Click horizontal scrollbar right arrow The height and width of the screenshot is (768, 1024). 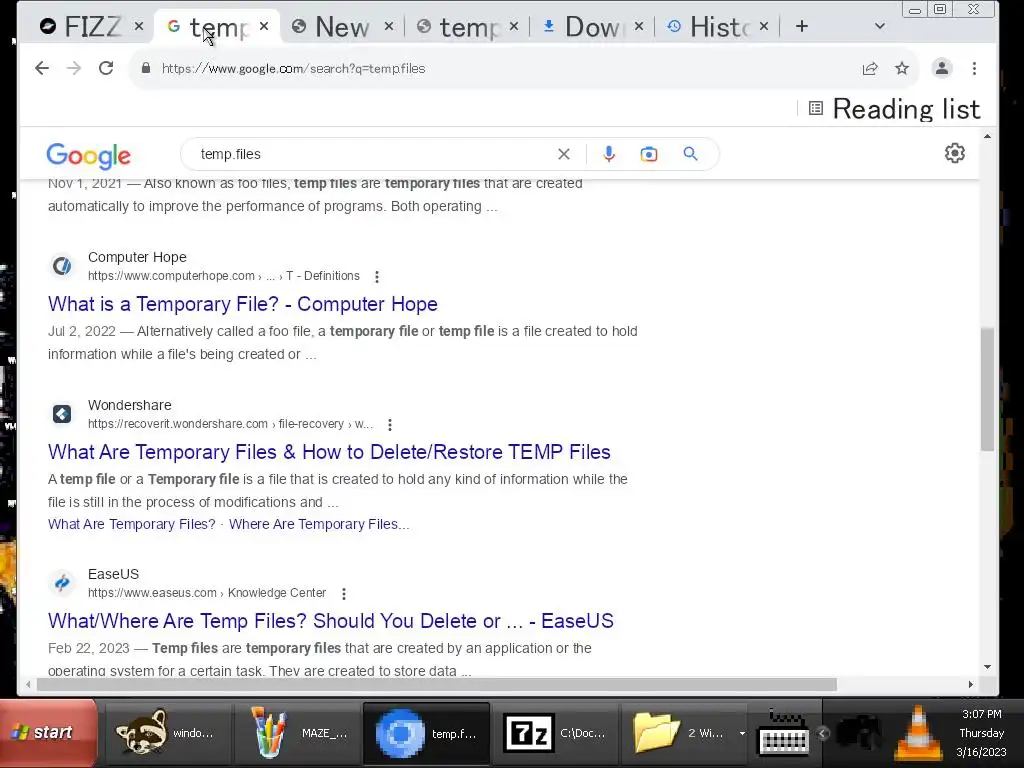[970, 684]
